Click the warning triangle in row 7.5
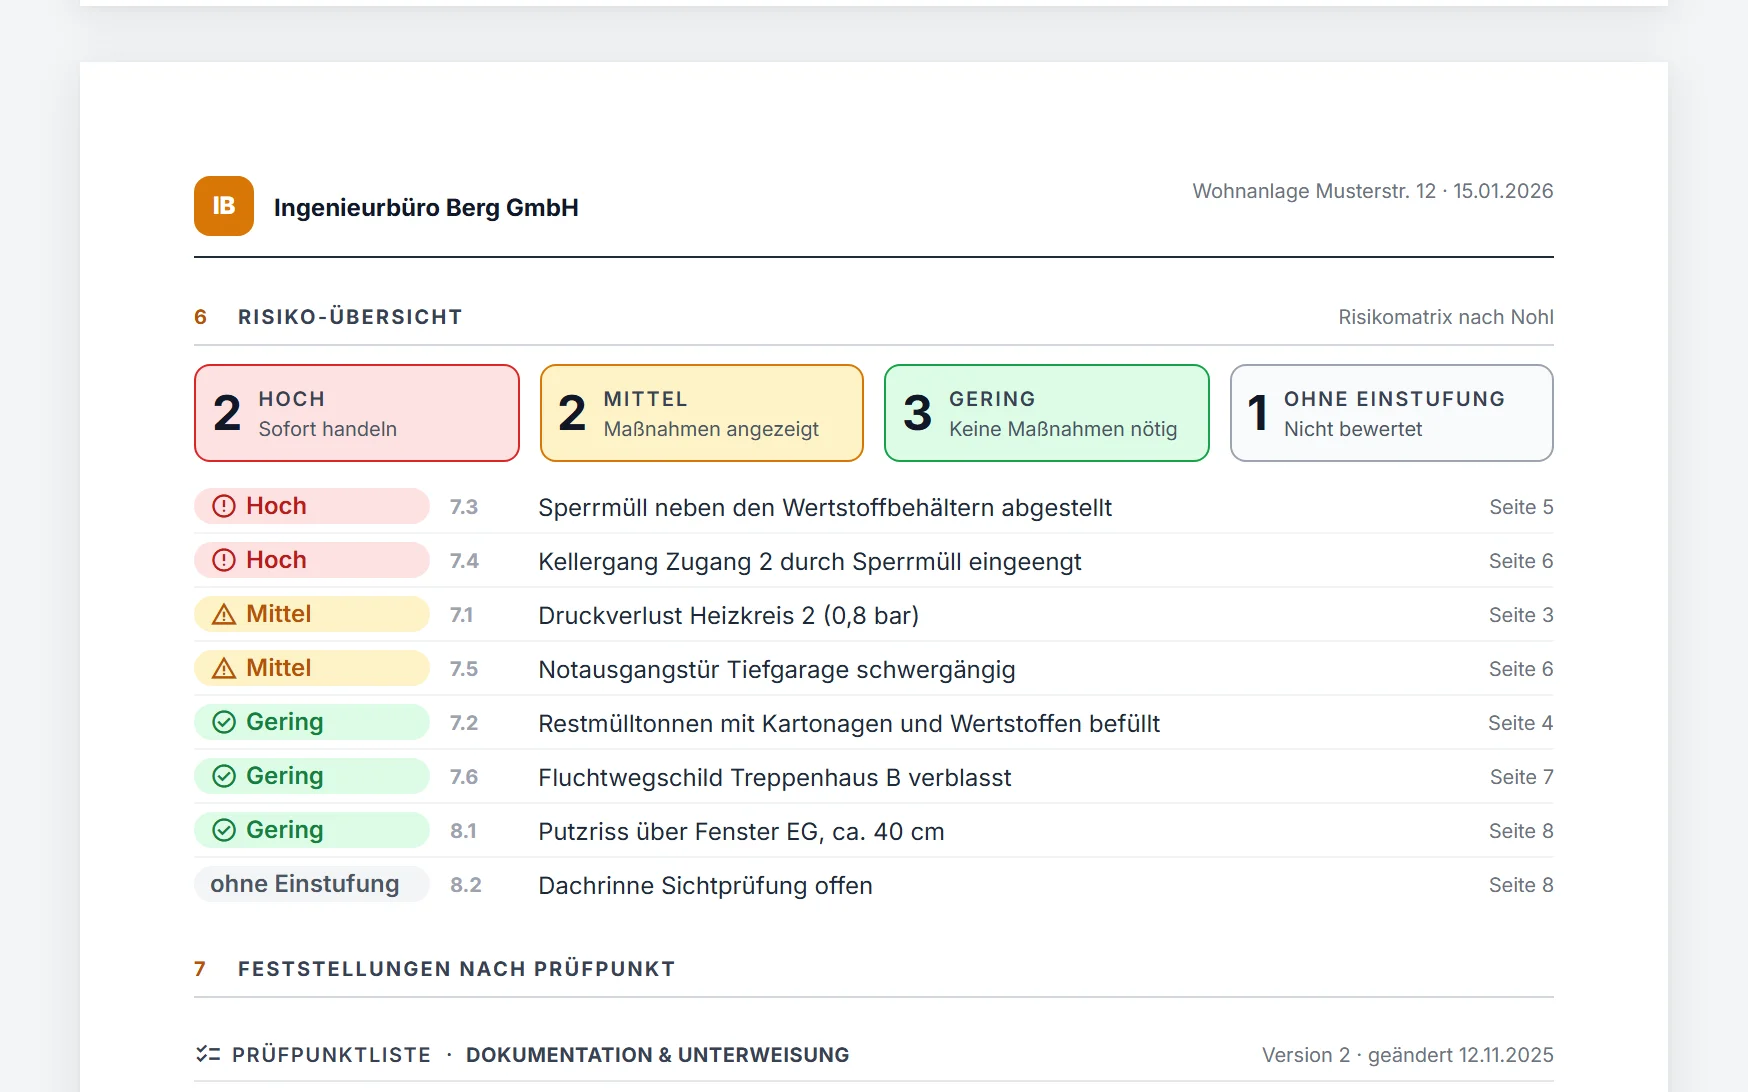 224,668
